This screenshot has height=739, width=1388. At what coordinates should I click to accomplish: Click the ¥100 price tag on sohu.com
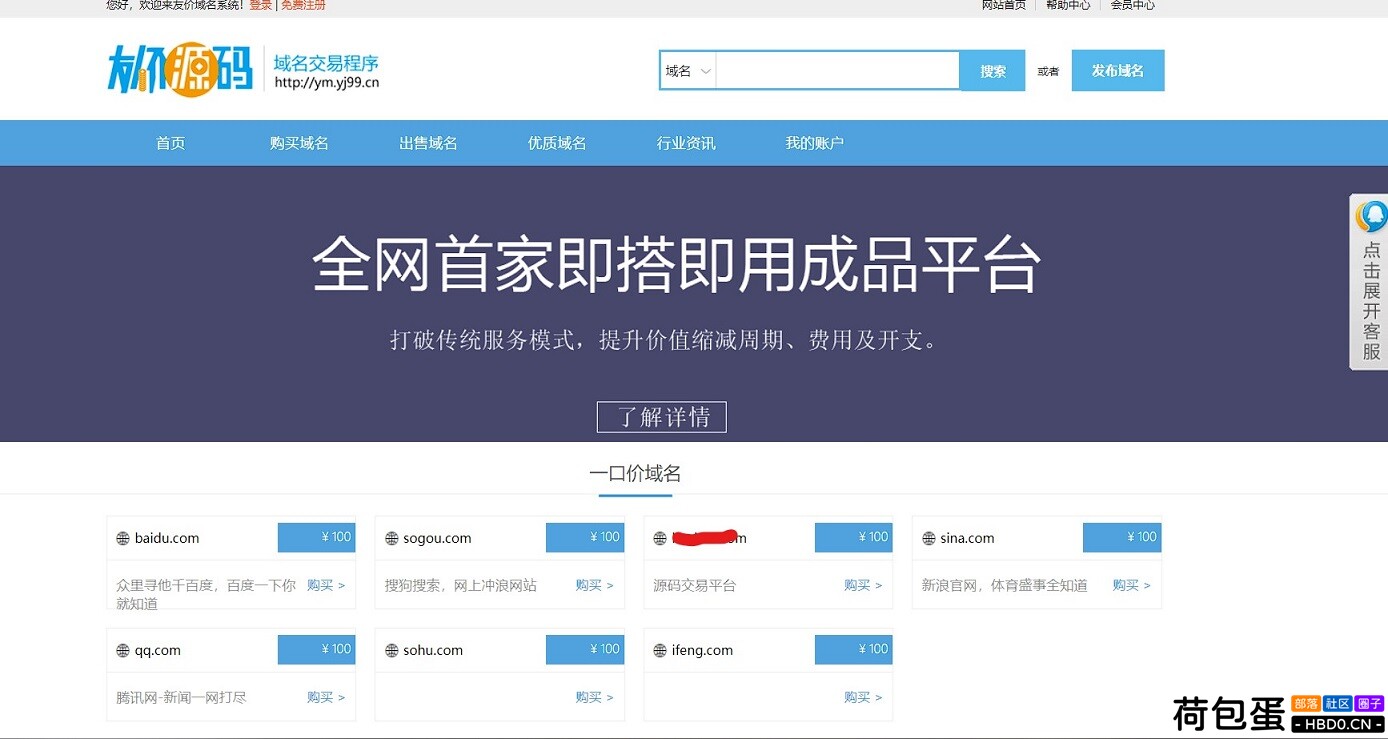[585, 649]
